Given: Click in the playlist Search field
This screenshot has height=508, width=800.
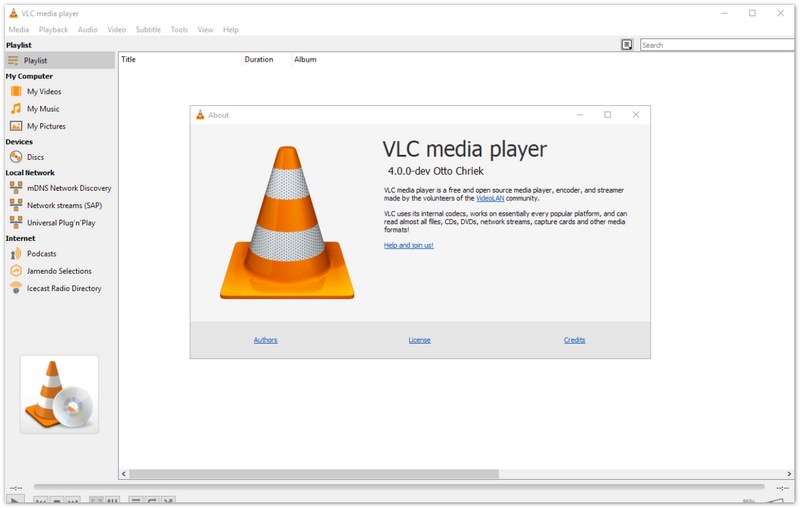Looking at the screenshot, I should [717, 45].
